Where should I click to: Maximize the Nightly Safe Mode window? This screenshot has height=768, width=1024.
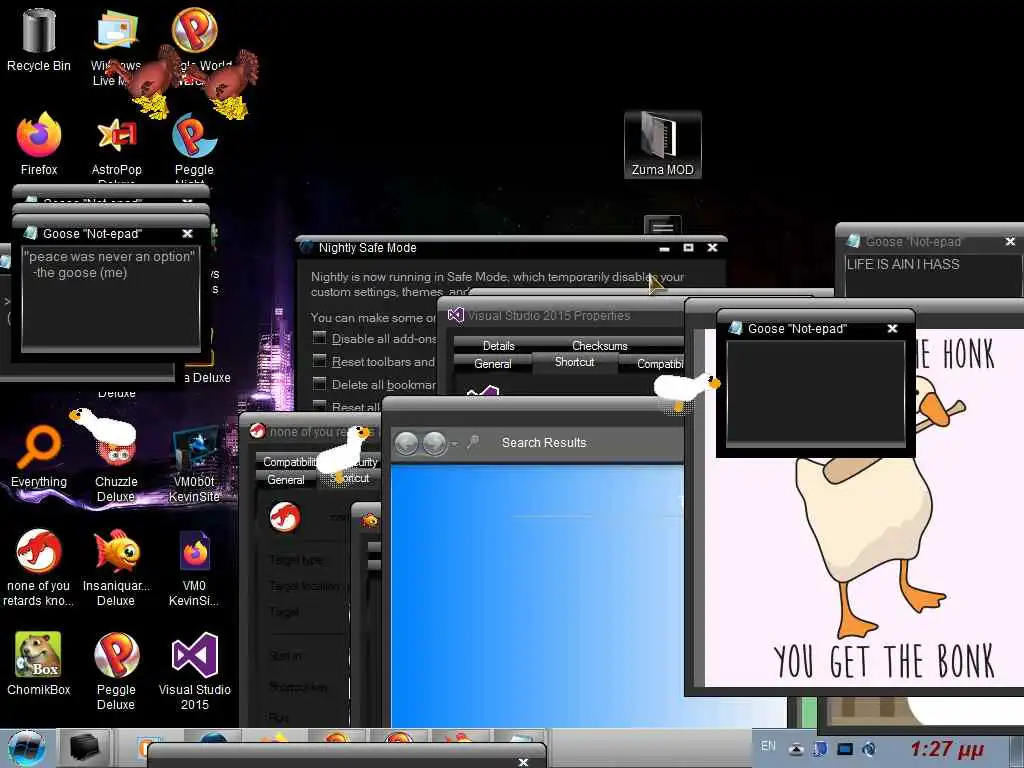(688, 248)
